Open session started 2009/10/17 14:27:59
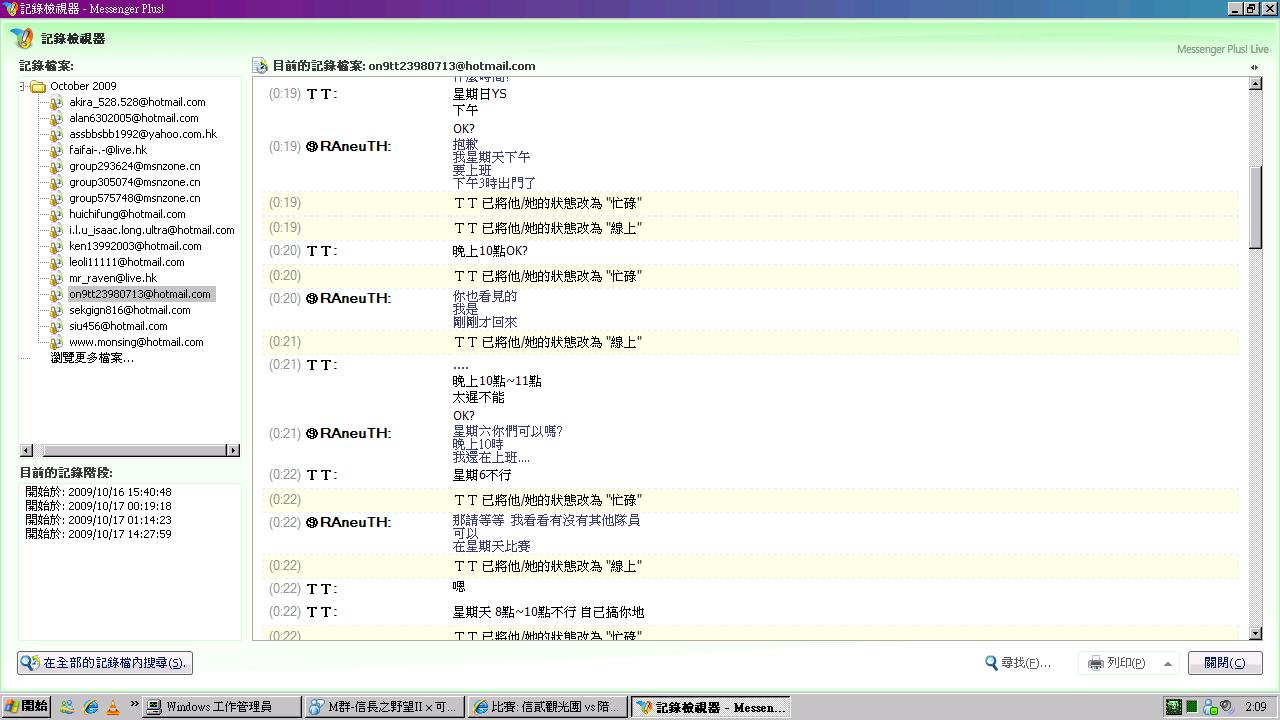The width and height of the screenshot is (1280, 720). tap(98, 534)
